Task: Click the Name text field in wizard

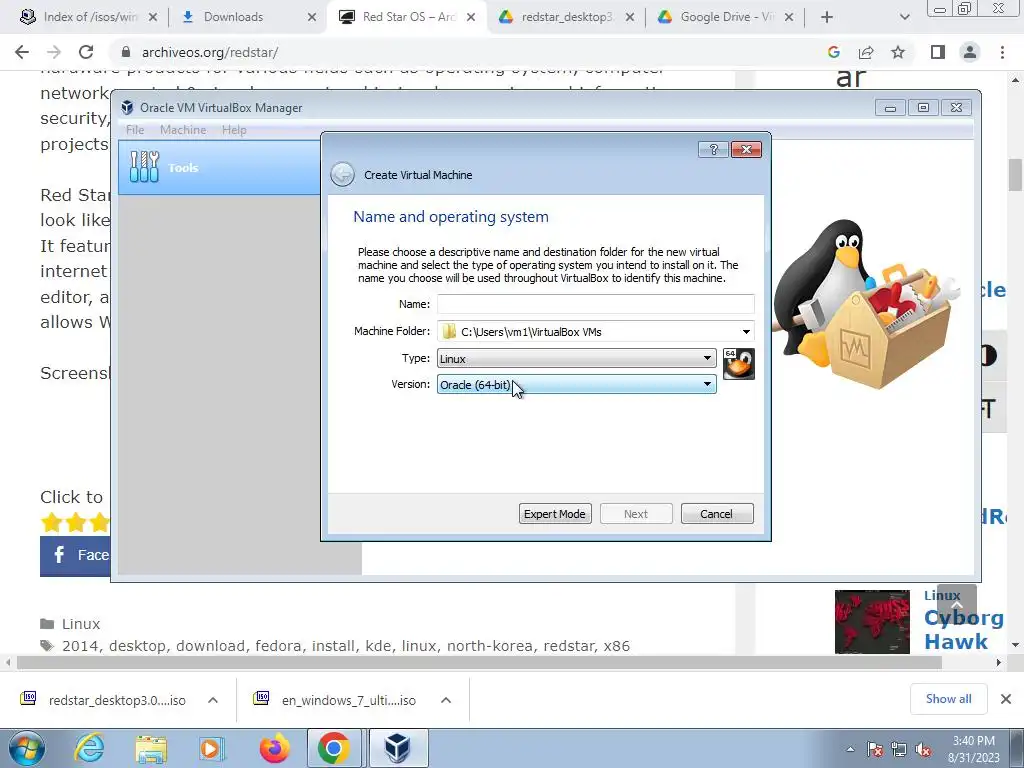Action: tap(596, 304)
